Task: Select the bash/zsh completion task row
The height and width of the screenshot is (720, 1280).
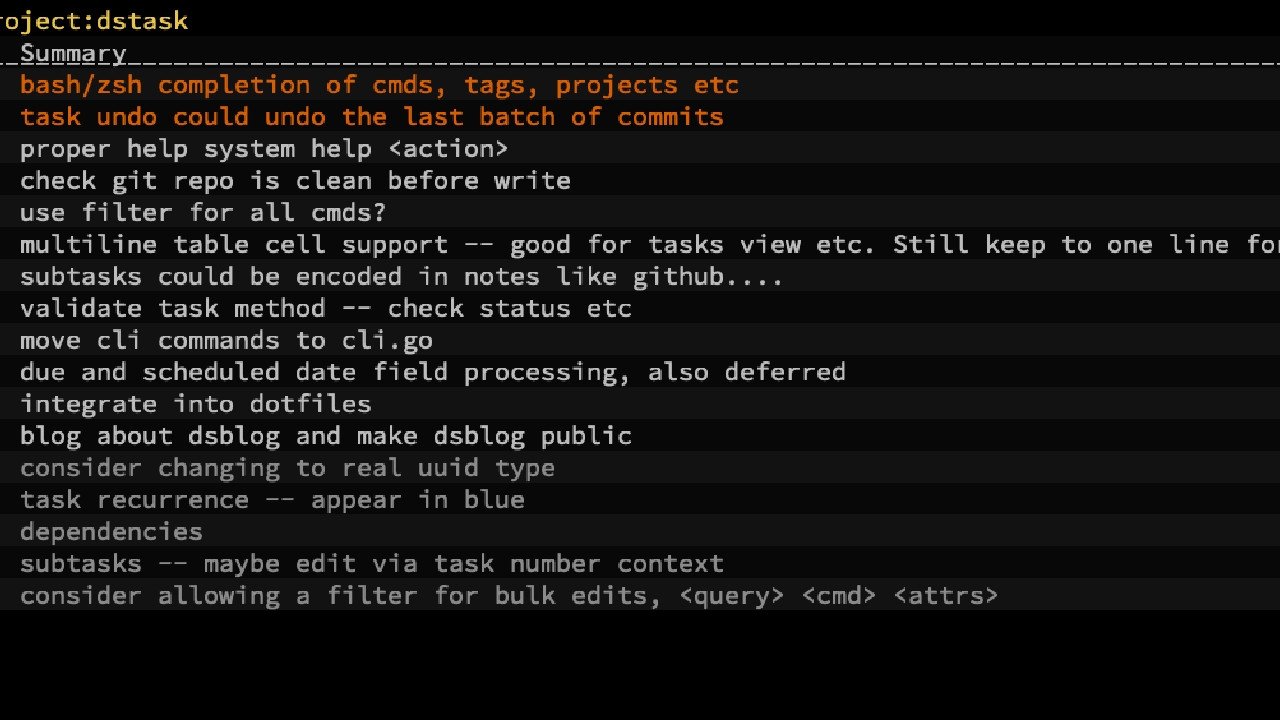Action: tap(379, 85)
